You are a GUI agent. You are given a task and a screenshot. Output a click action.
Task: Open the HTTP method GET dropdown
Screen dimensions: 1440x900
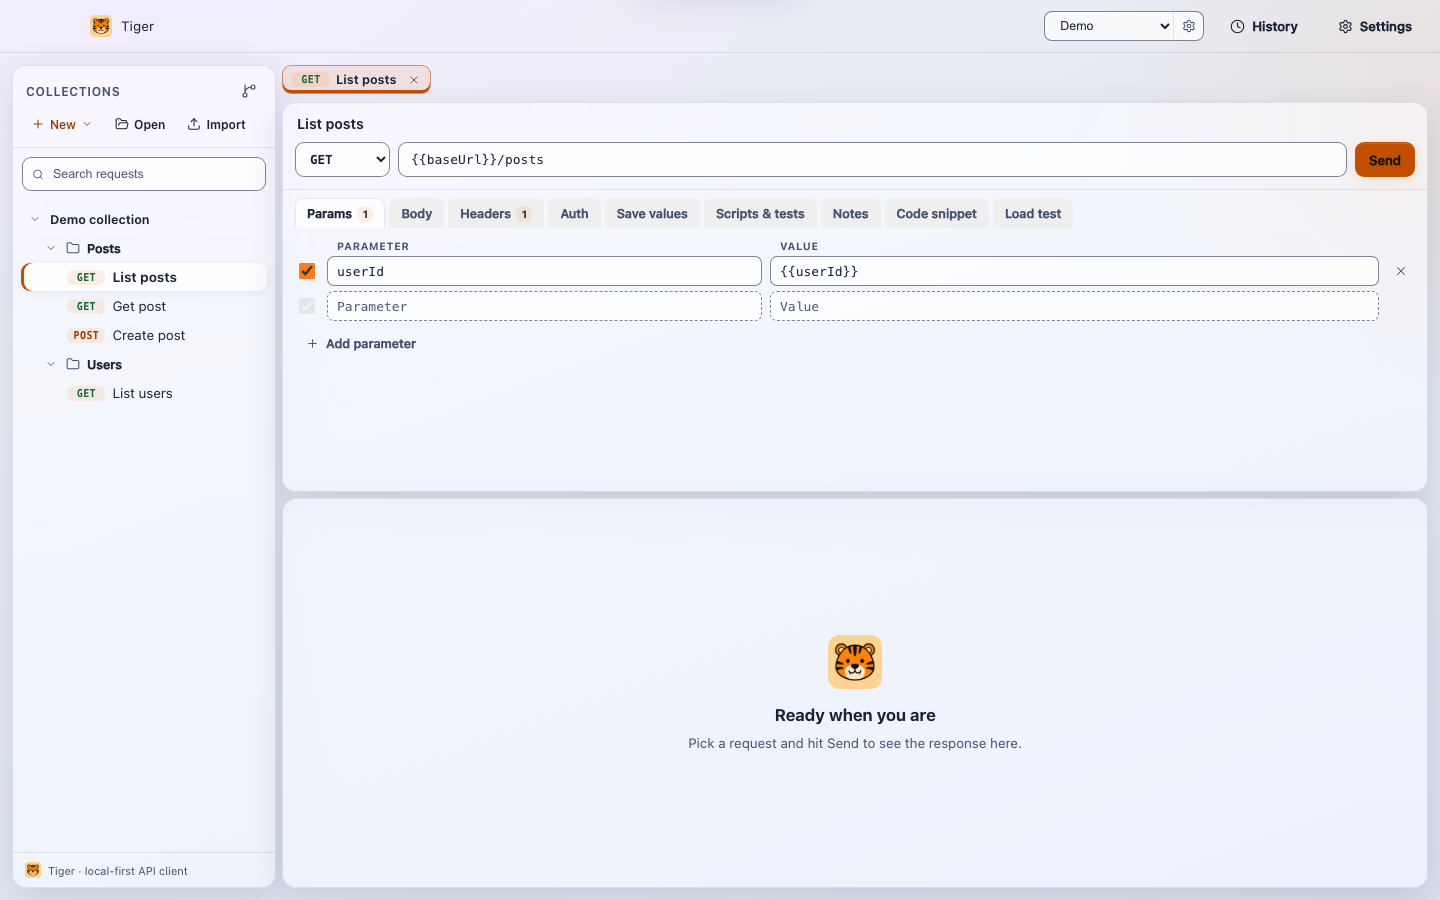[342, 160]
